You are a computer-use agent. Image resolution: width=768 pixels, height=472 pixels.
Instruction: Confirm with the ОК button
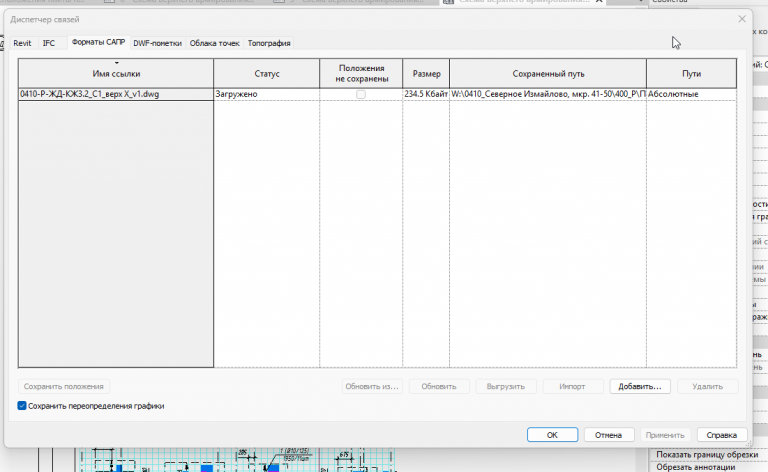click(x=552, y=435)
